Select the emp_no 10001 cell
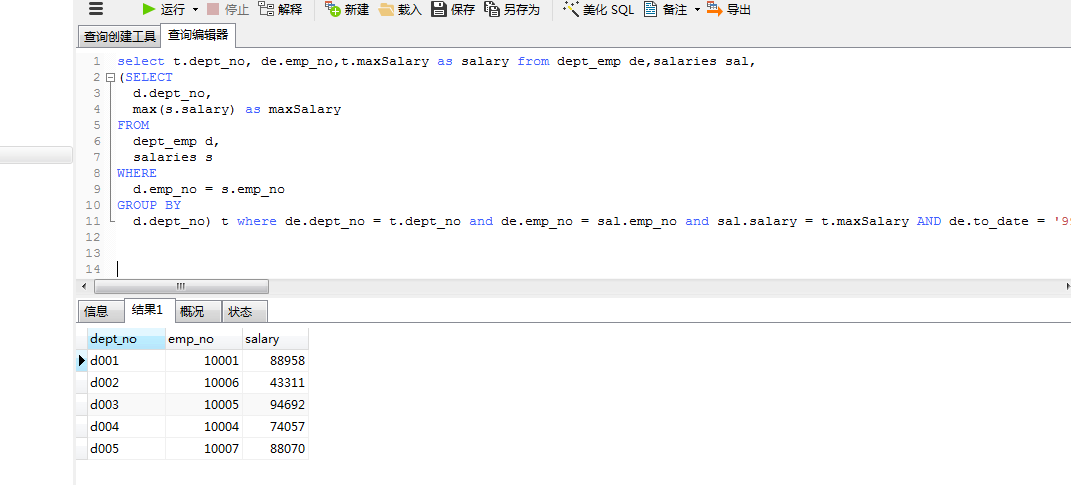This screenshot has height=485, width=1071. [x=204, y=361]
